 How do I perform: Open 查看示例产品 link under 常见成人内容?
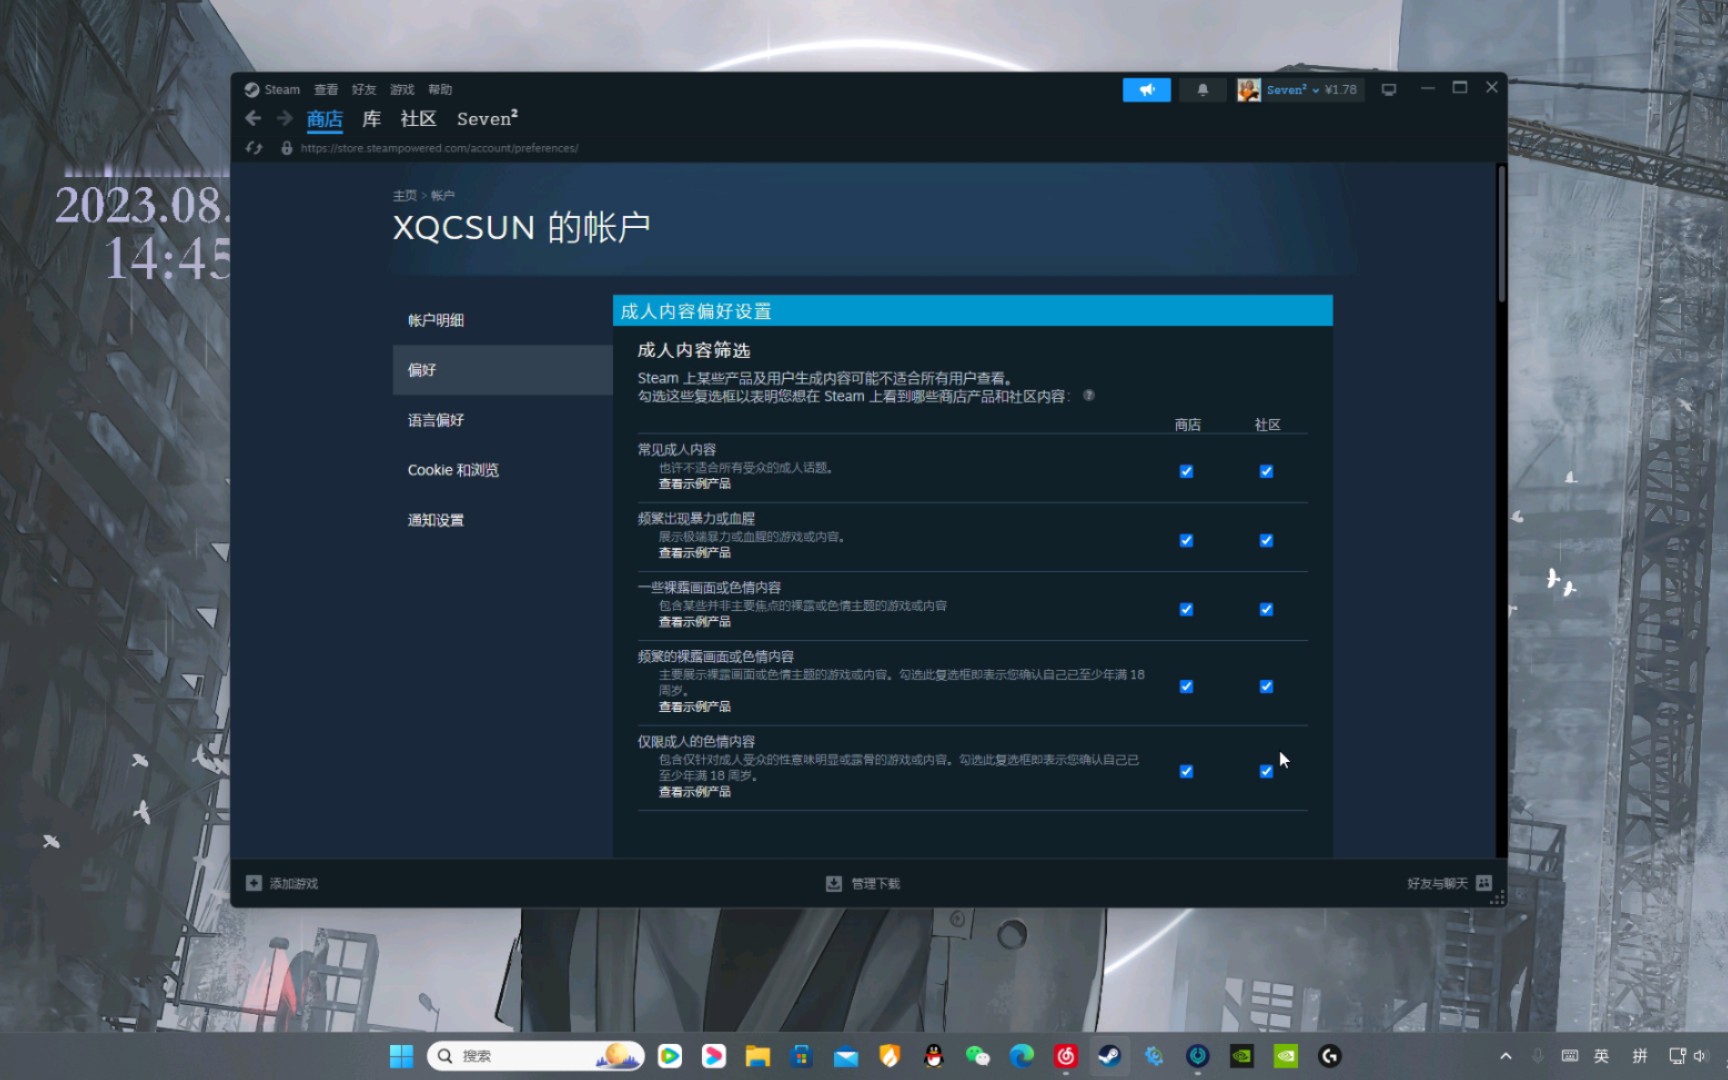click(694, 484)
